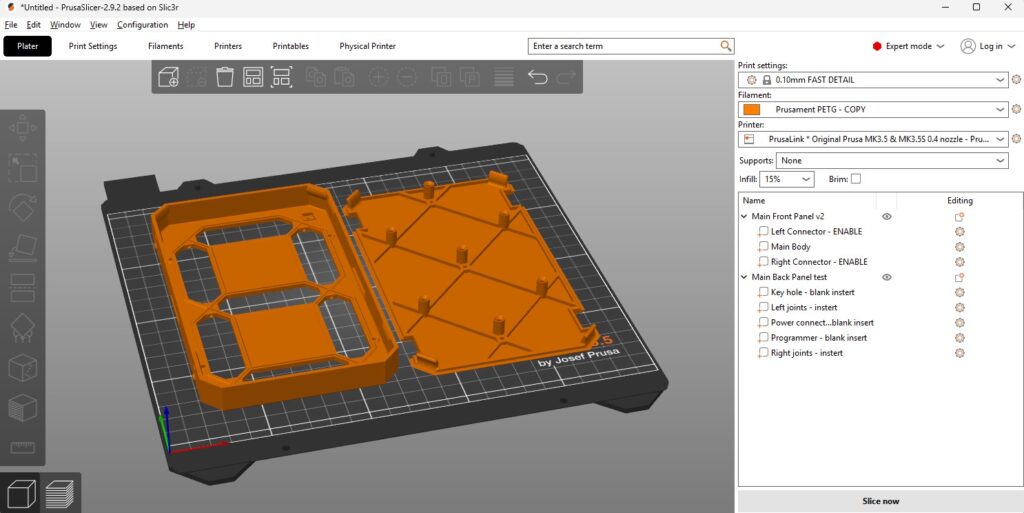The width and height of the screenshot is (1024, 513).
Task: Collapse the Main Back Panel test tree
Action: (x=744, y=277)
